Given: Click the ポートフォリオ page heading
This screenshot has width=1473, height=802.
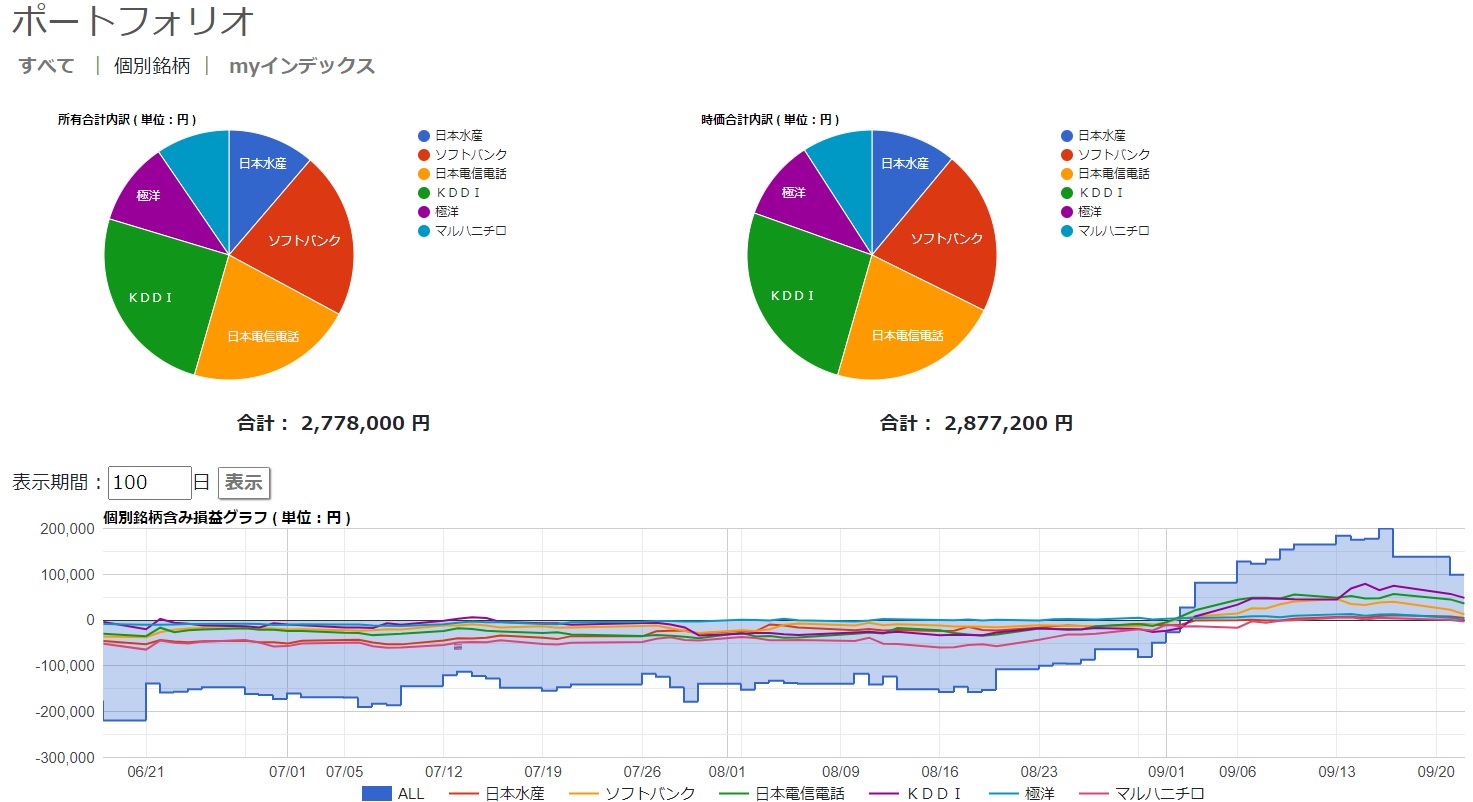Looking at the screenshot, I should (x=133, y=22).
